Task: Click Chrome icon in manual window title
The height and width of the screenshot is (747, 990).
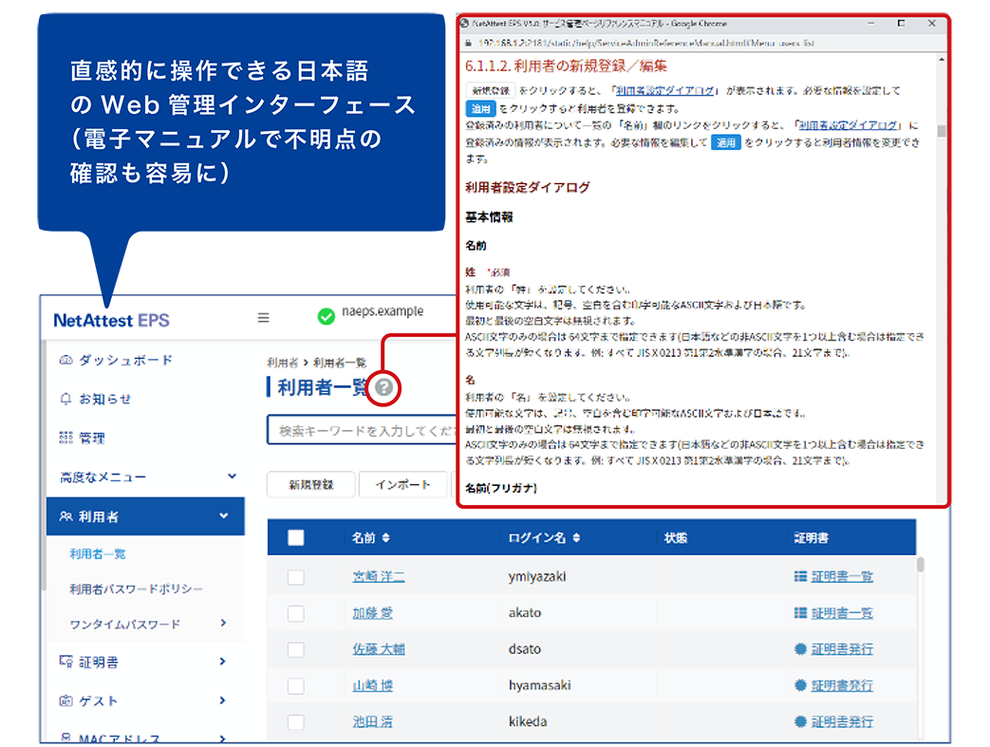Action: (x=465, y=23)
